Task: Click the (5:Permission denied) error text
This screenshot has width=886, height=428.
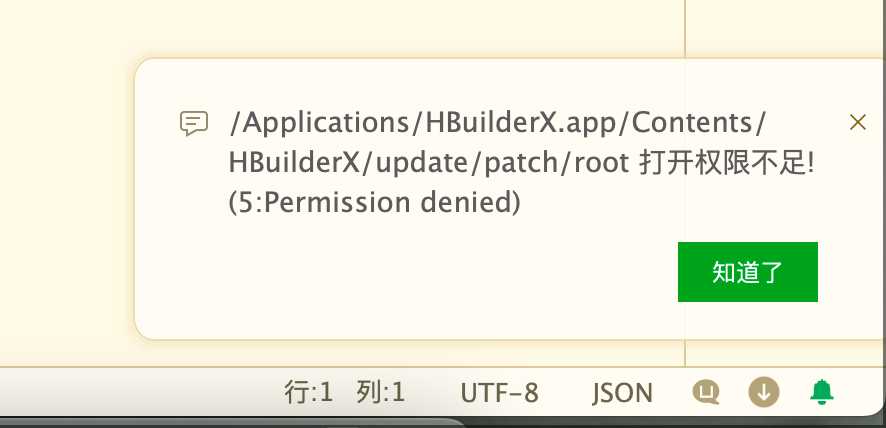Action: [375, 202]
